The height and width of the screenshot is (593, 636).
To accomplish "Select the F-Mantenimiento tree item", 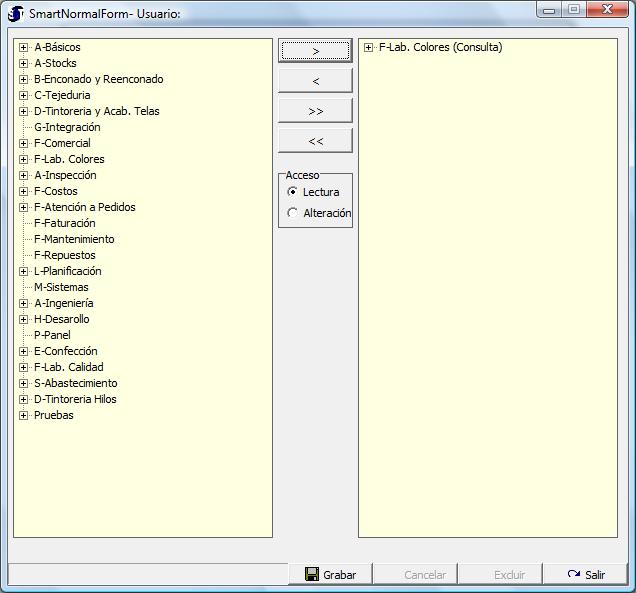I will (x=74, y=239).
